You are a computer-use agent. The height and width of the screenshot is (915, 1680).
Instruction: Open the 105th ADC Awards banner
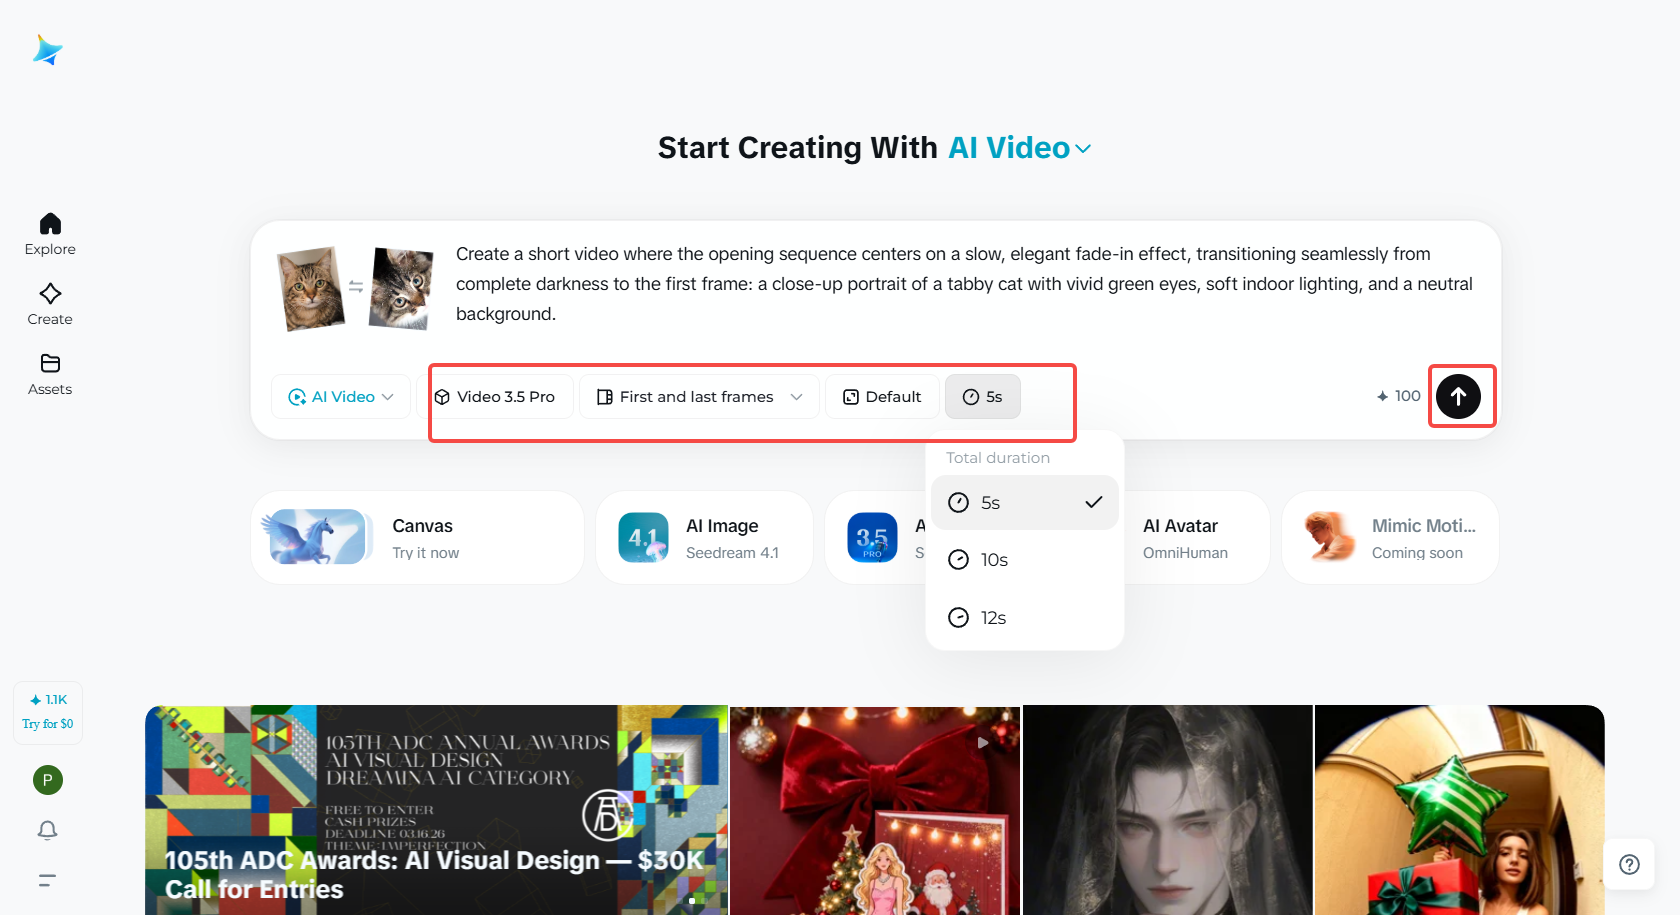(437, 810)
